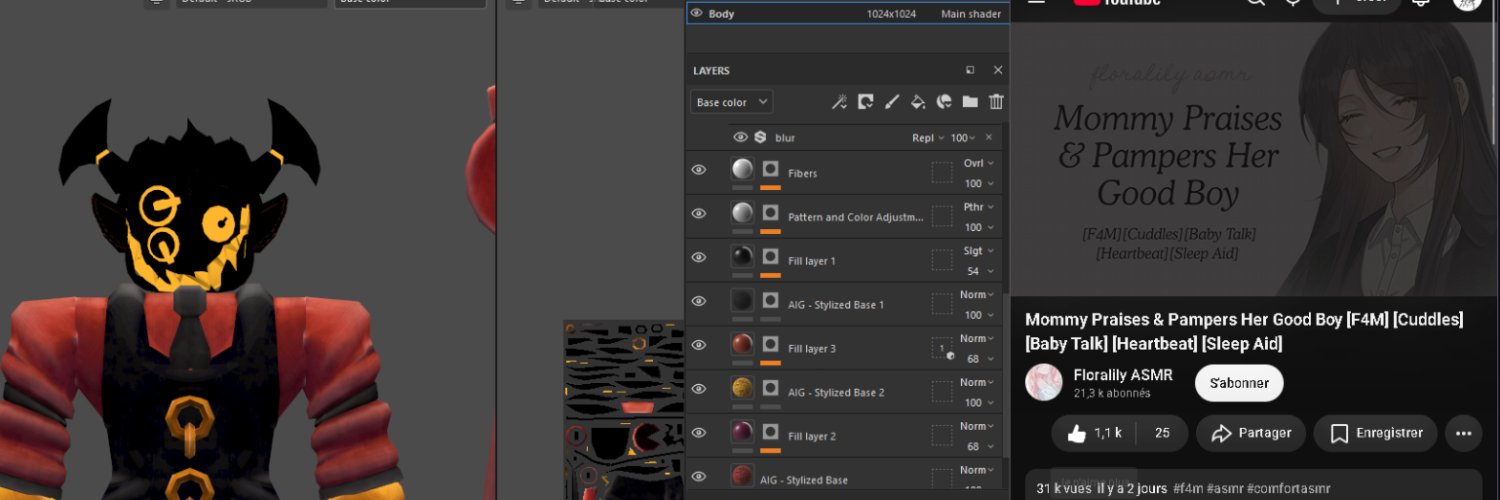Hide Fill layer 3
Viewport: 1500px width, 500px height.
point(699,345)
